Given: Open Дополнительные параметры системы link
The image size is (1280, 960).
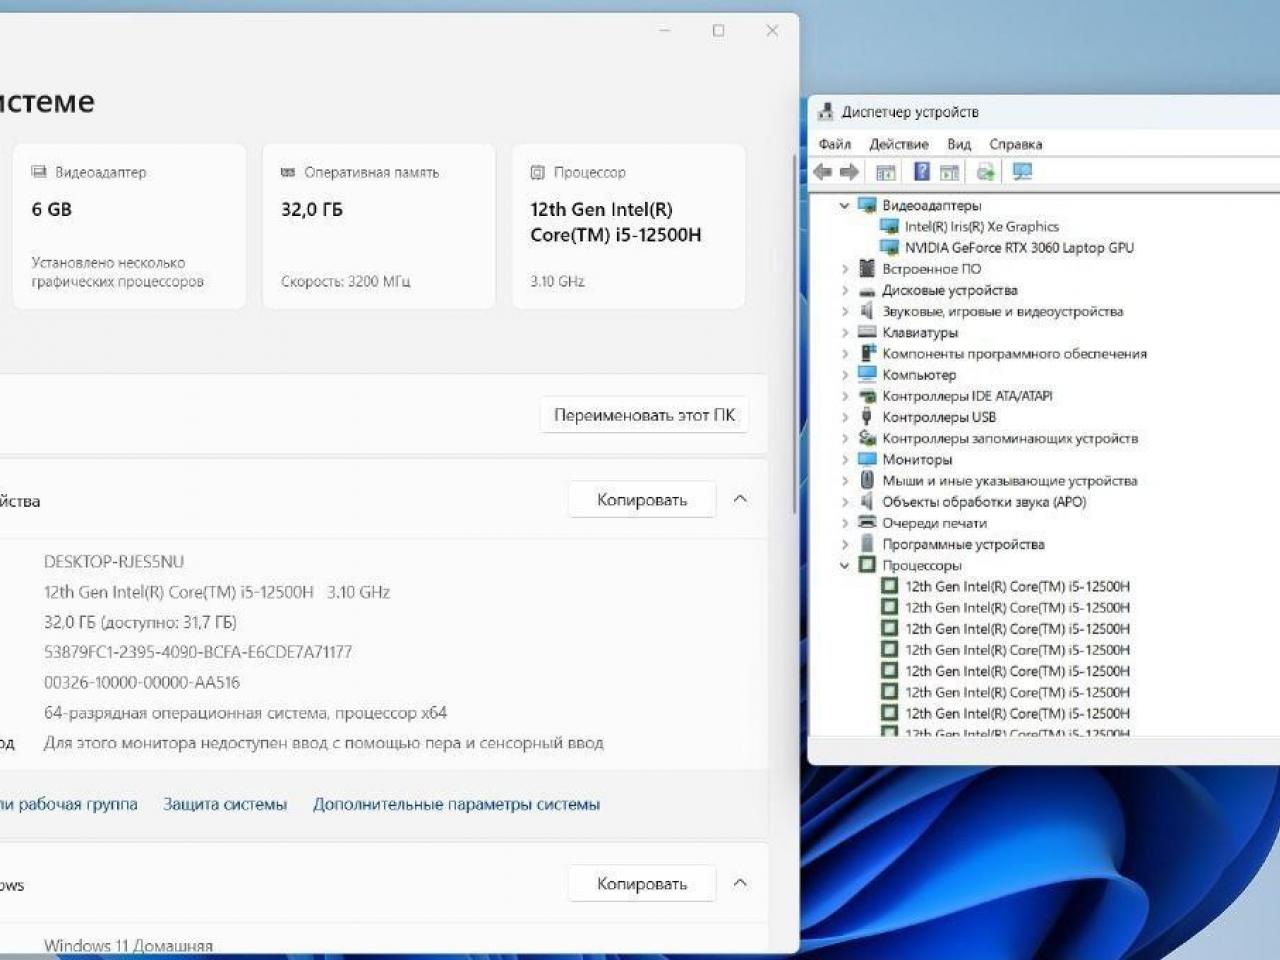Looking at the screenshot, I should [456, 804].
